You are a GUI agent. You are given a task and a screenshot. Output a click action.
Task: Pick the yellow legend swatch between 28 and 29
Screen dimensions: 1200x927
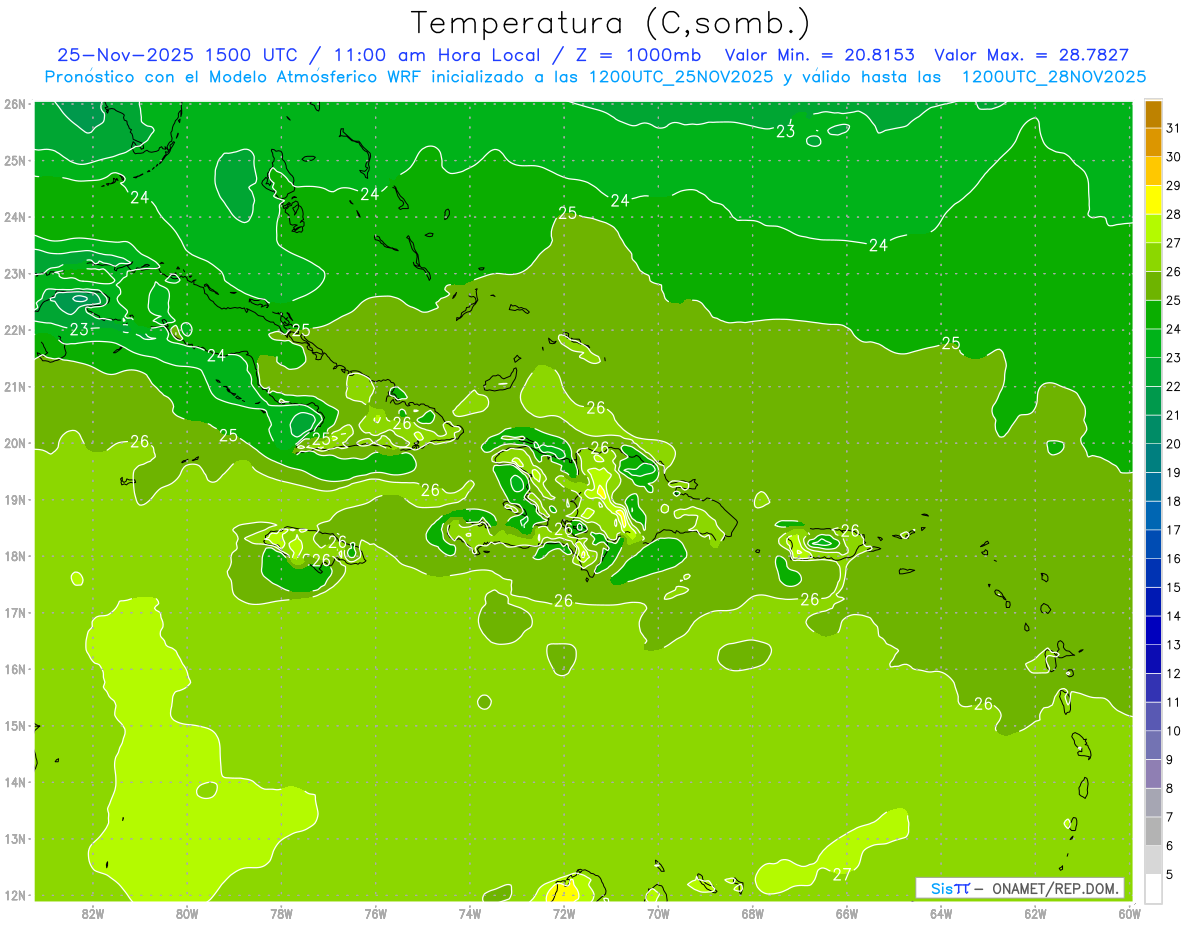[x=1153, y=199]
